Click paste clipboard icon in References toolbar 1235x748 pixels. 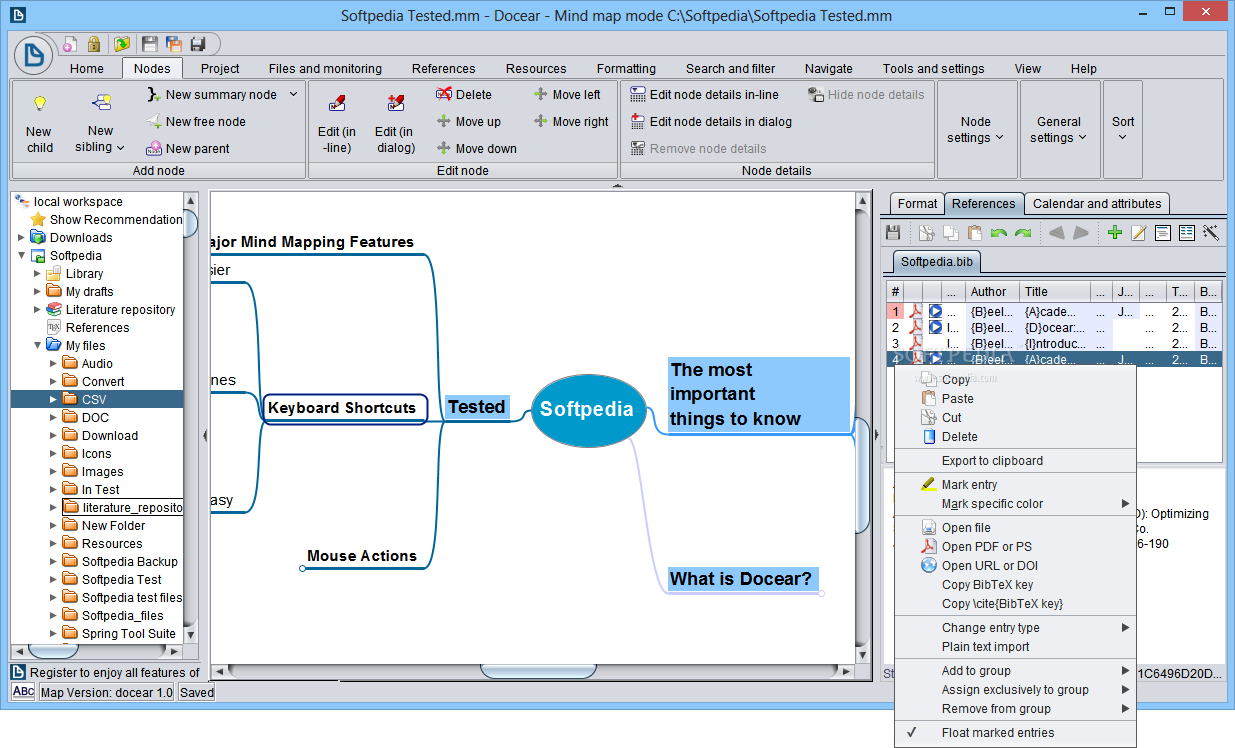click(975, 232)
